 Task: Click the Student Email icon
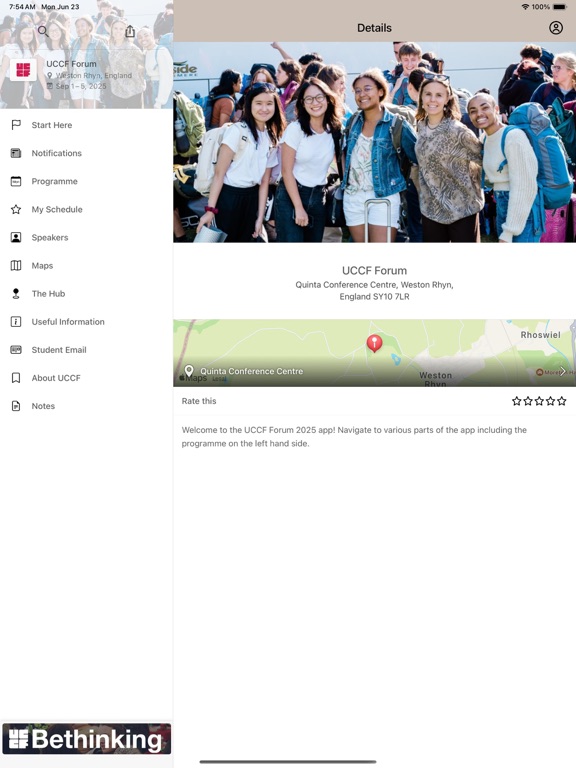[16, 350]
